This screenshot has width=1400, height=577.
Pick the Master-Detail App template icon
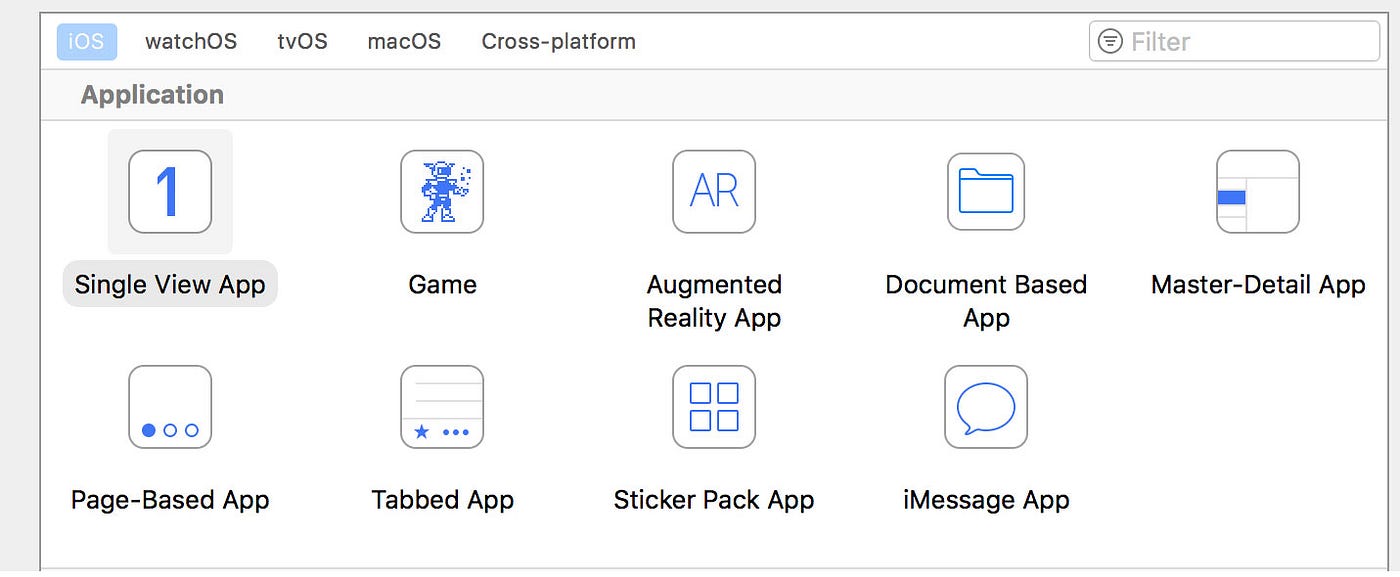tap(1258, 192)
